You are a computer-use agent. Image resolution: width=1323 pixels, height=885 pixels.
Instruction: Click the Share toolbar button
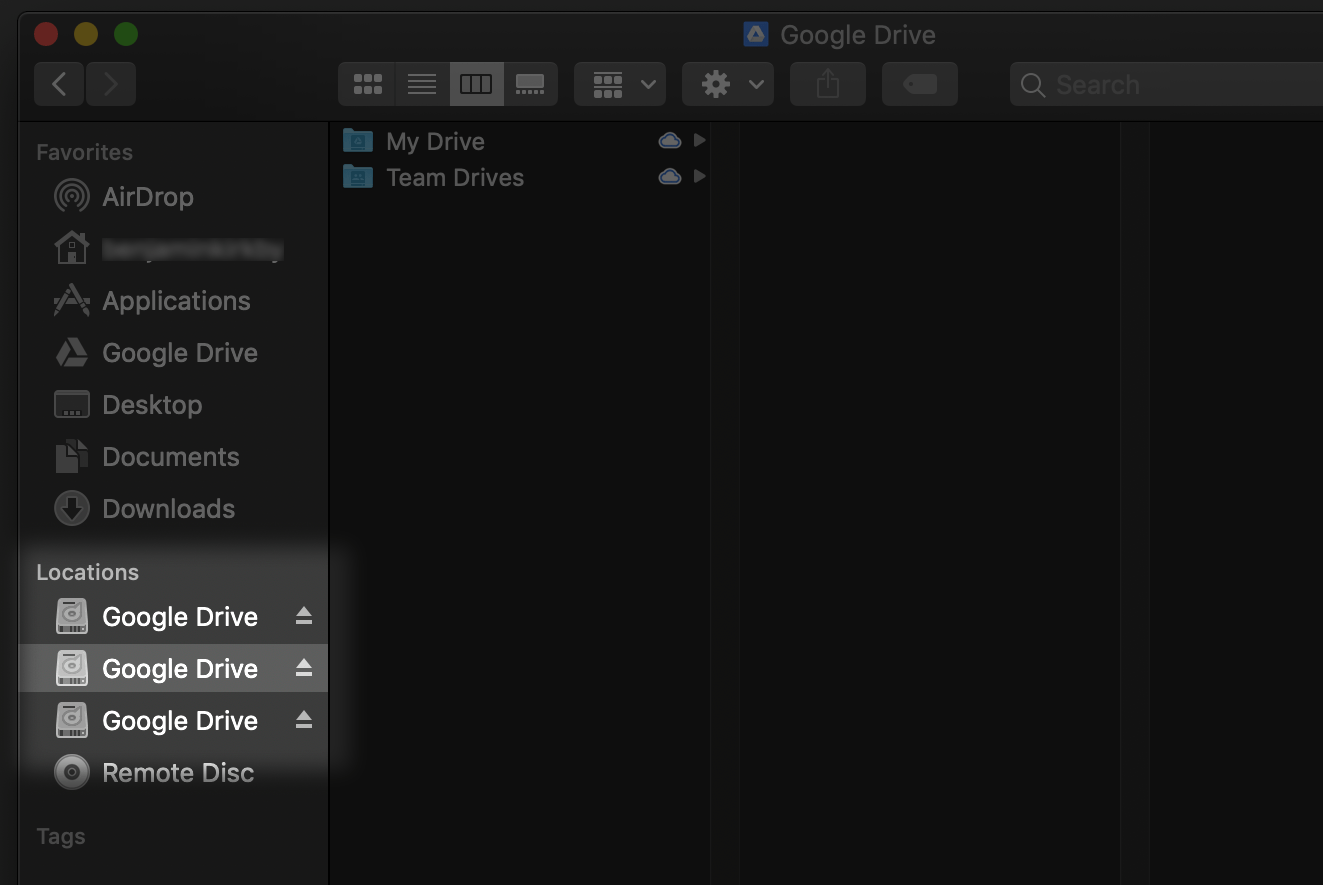tap(828, 85)
